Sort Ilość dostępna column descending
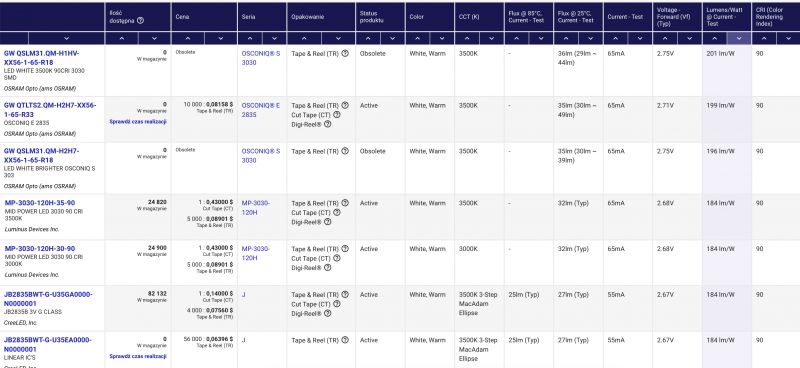800x368 pixels. (x=154, y=38)
